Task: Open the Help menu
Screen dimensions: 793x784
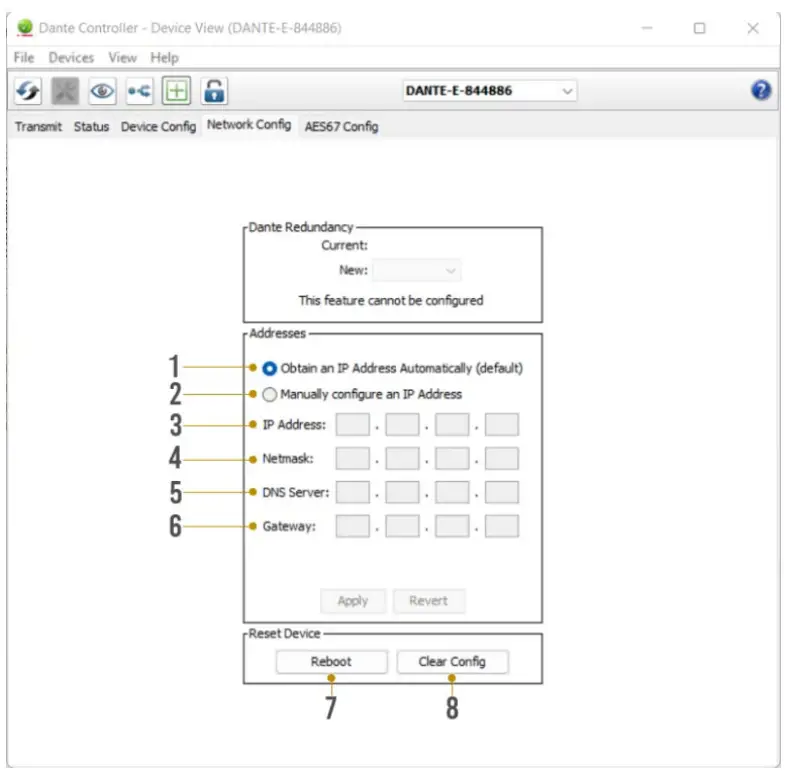Action: 164,58
